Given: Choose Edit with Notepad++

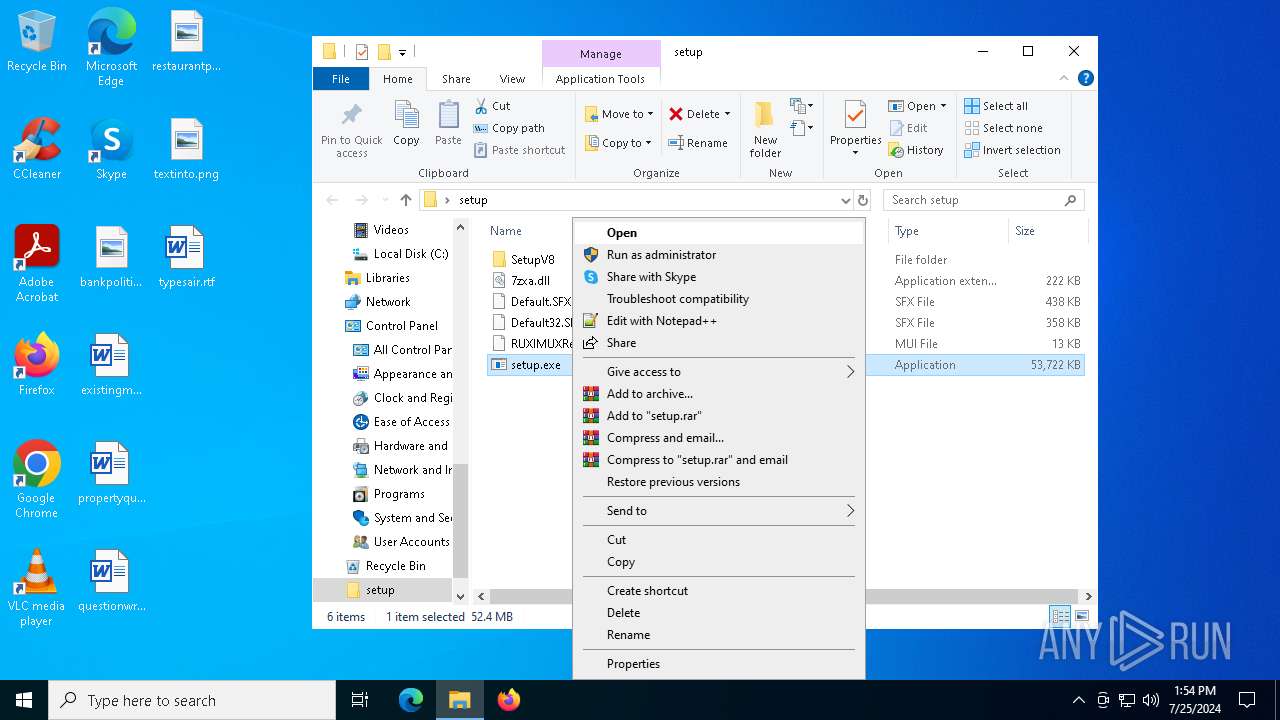Looking at the screenshot, I should [718, 321].
